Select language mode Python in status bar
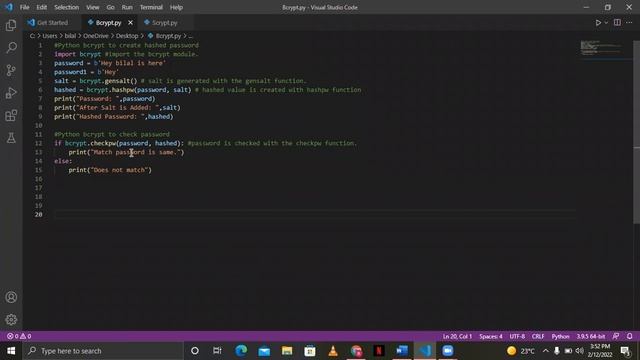 point(560,336)
